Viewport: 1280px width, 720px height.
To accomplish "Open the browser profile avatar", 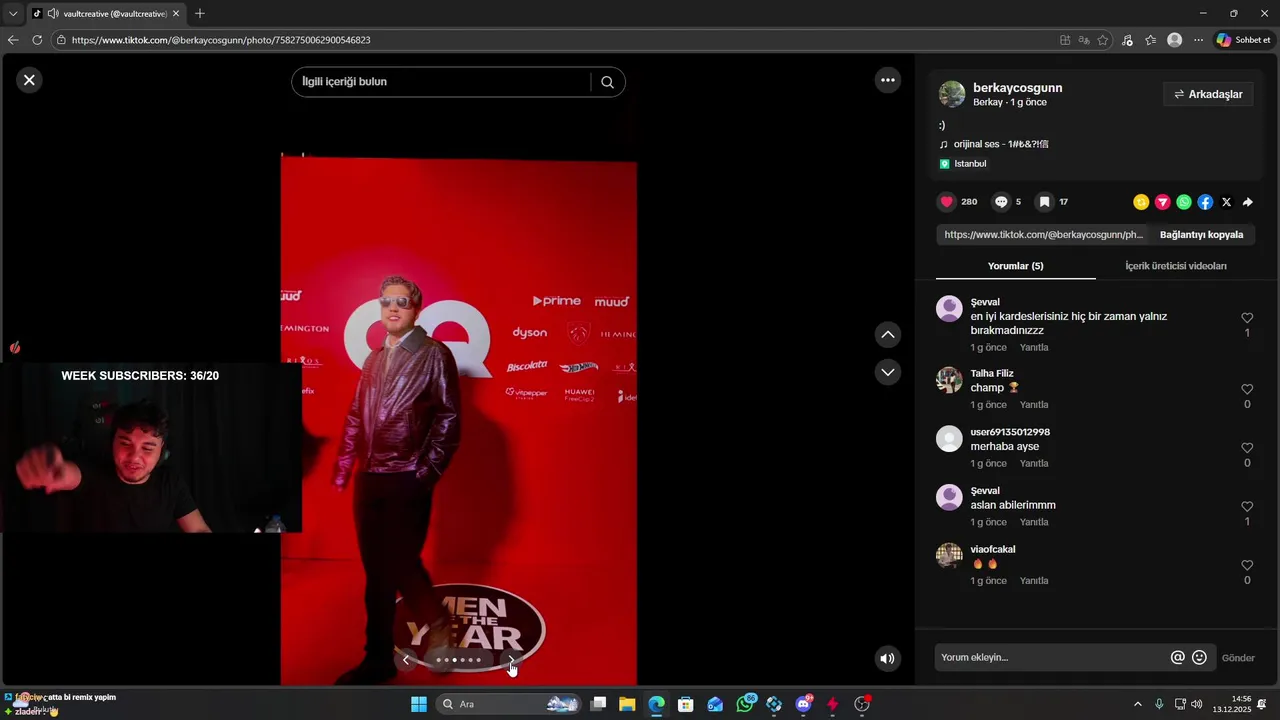I will [1174, 40].
